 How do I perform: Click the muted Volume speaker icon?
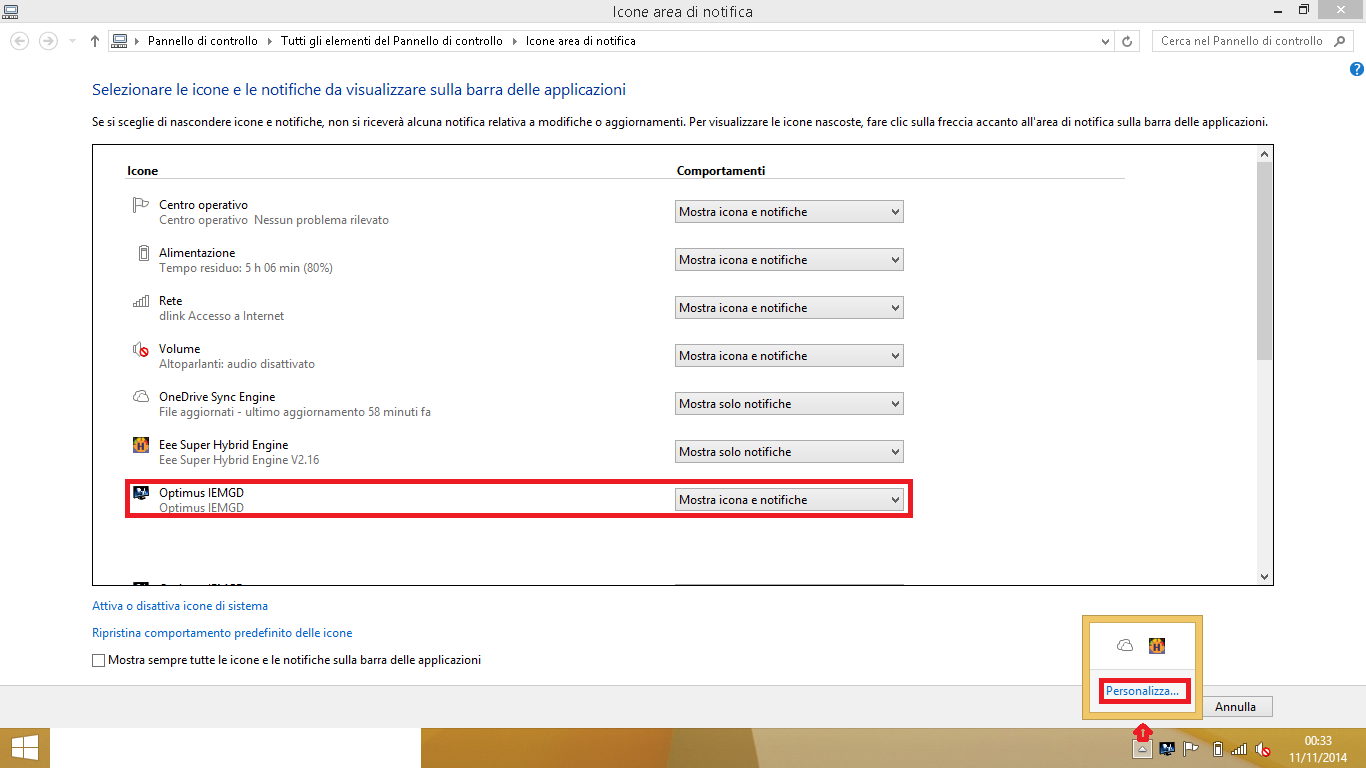141,349
